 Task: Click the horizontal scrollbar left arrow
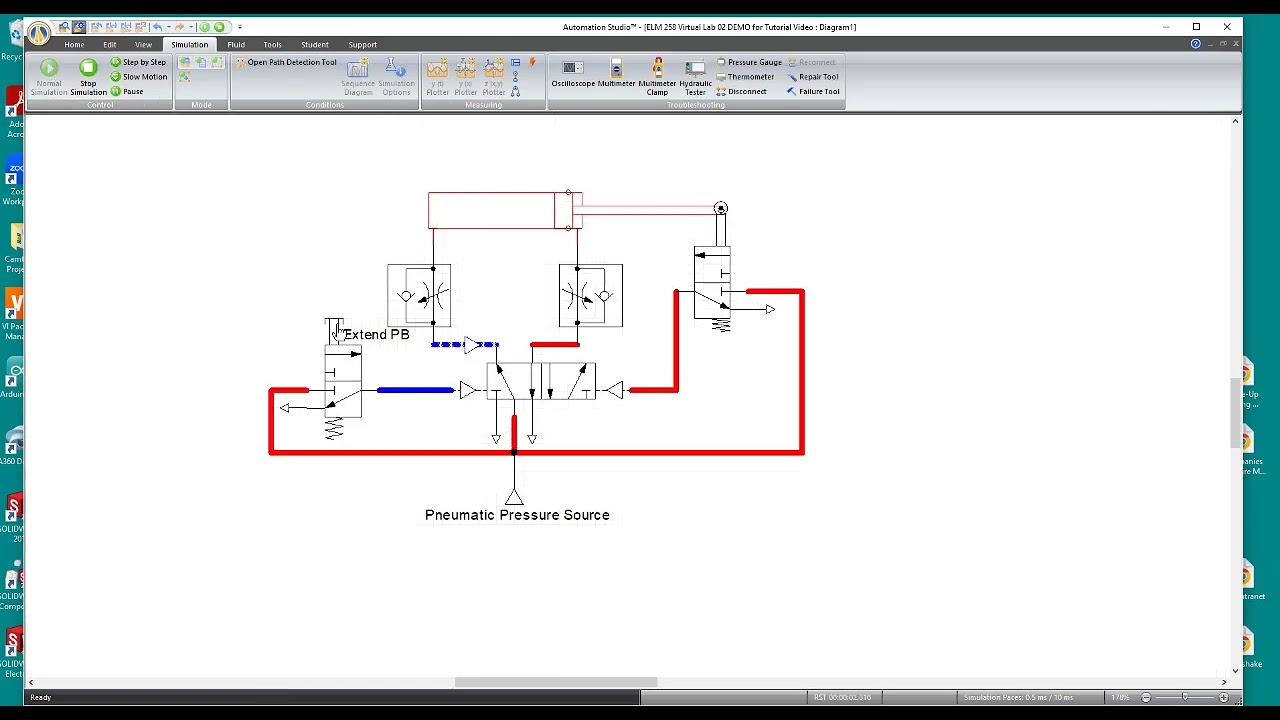(x=31, y=682)
